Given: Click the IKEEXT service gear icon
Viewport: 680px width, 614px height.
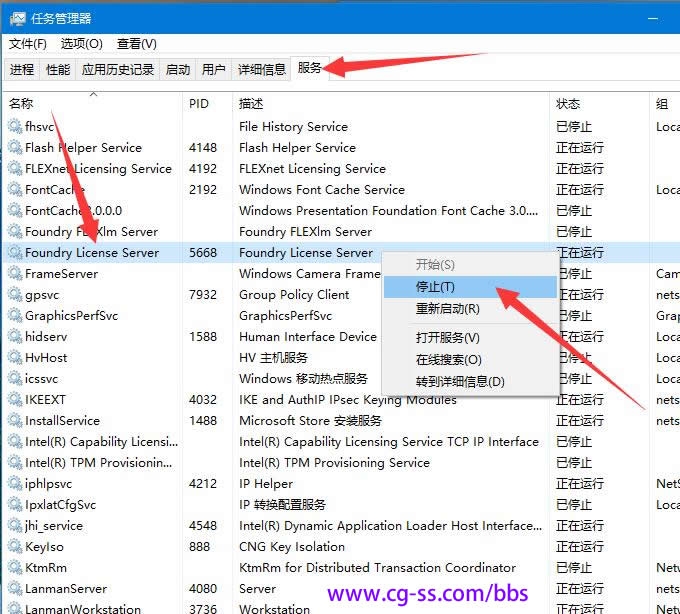Looking at the screenshot, I should click(14, 400).
